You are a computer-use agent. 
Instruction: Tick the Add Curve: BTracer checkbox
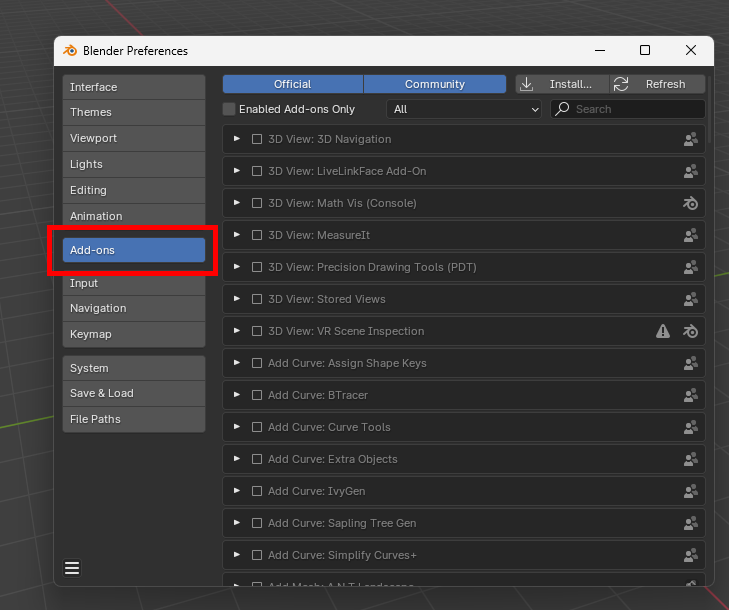point(257,395)
